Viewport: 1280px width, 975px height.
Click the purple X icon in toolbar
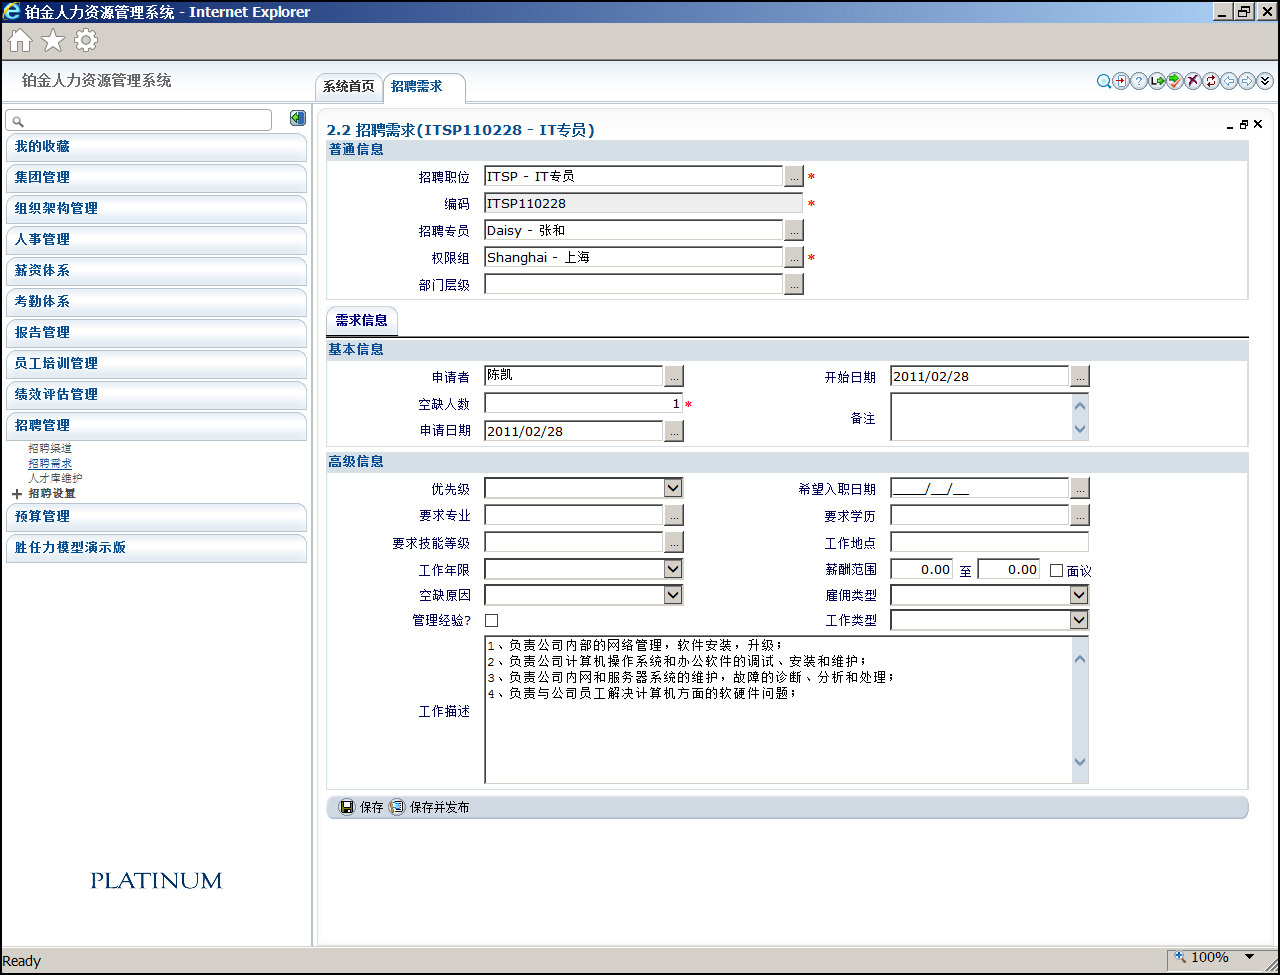[1193, 82]
